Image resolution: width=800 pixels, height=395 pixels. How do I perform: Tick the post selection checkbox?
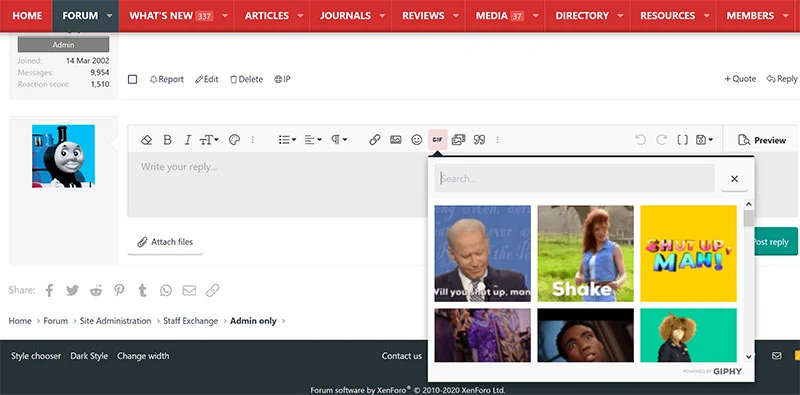click(x=133, y=79)
